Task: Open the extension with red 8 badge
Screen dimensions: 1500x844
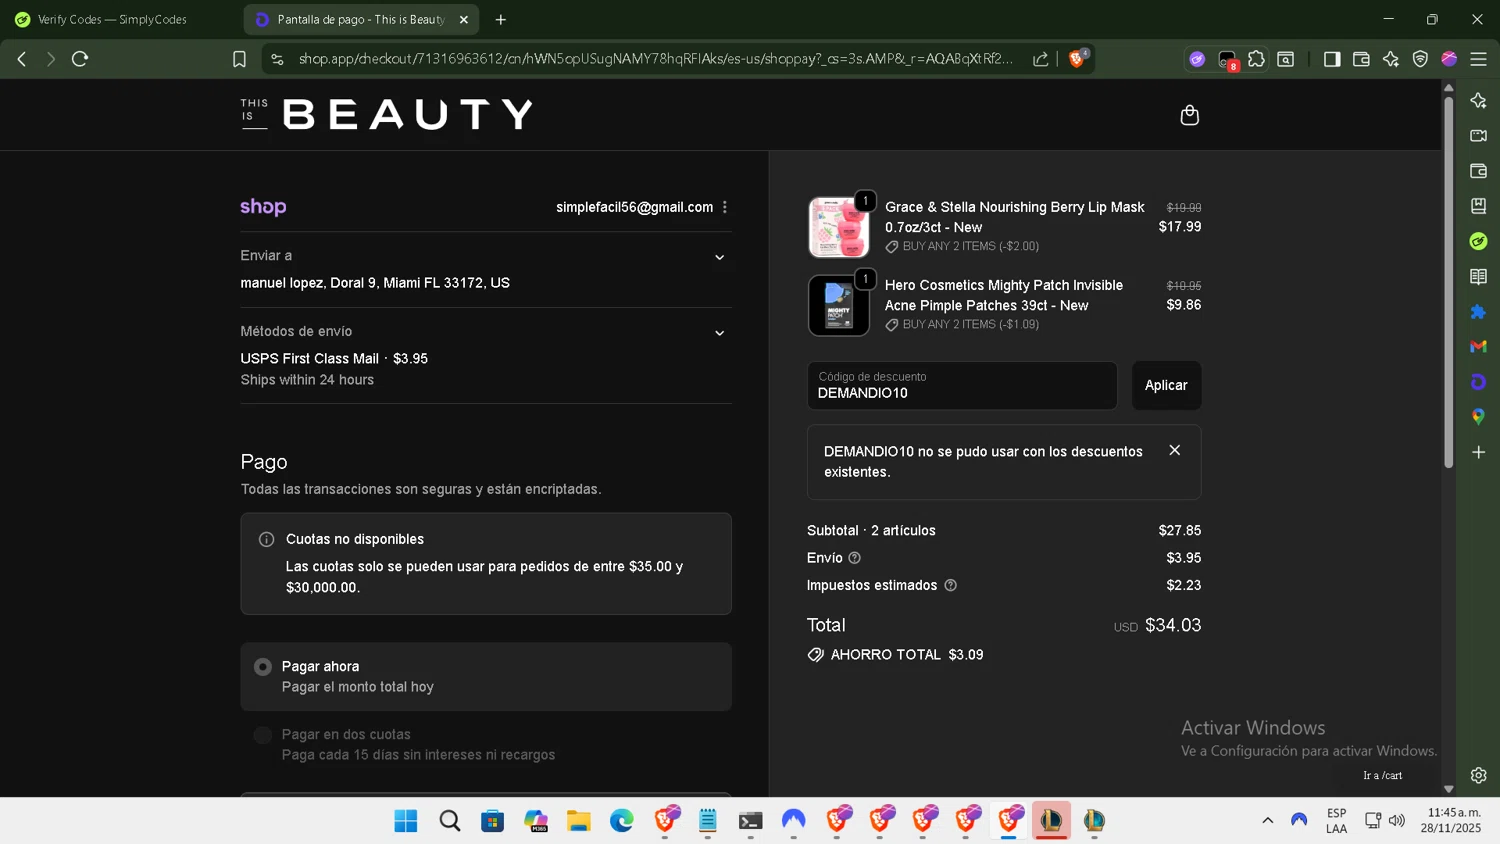Action: [x=1227, y=59]
